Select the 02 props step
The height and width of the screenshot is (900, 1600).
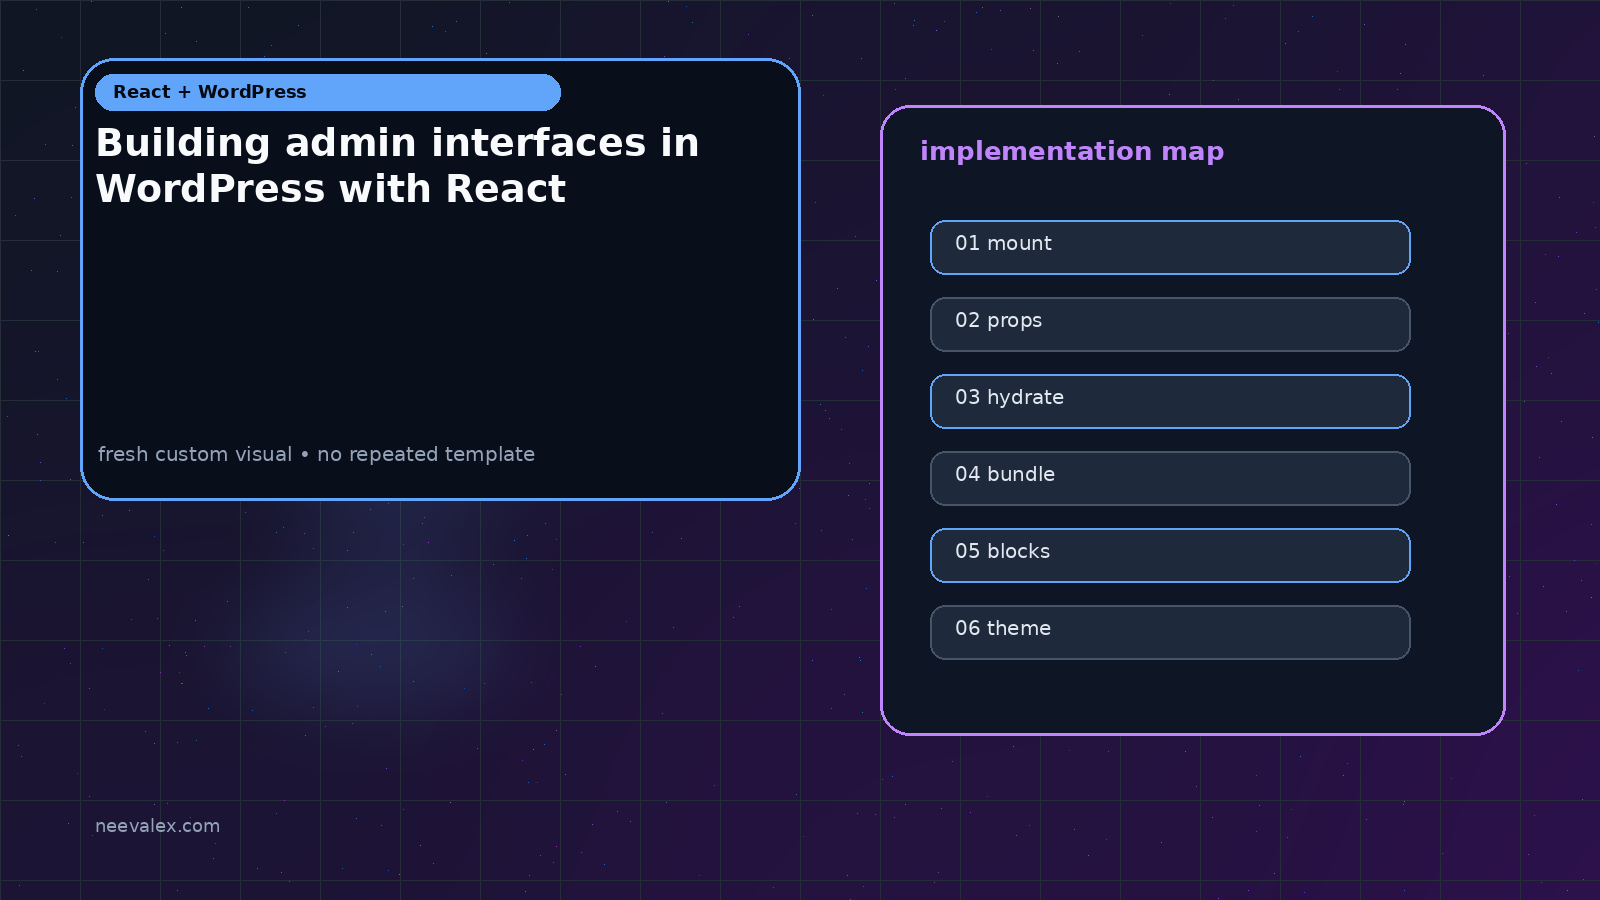(1170, 324)
